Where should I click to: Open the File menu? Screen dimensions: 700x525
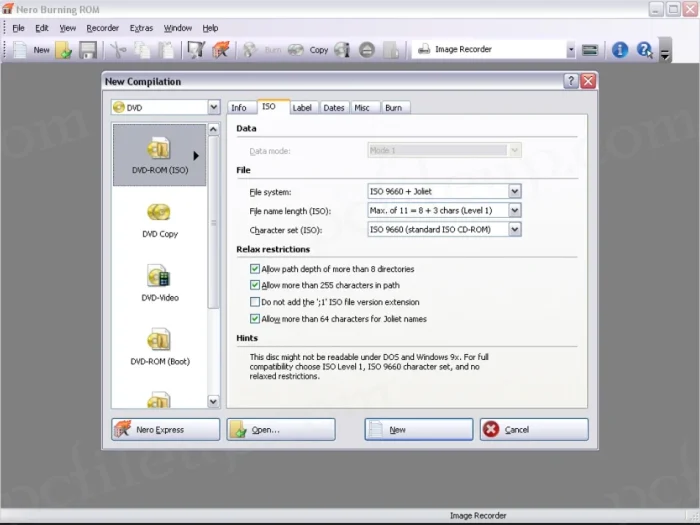18,28
